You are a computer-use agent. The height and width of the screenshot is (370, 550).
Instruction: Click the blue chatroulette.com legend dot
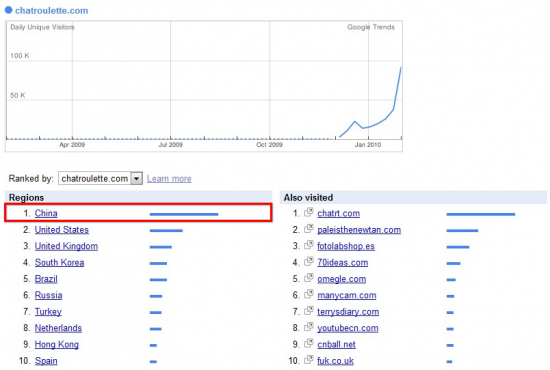pos(8,10)
